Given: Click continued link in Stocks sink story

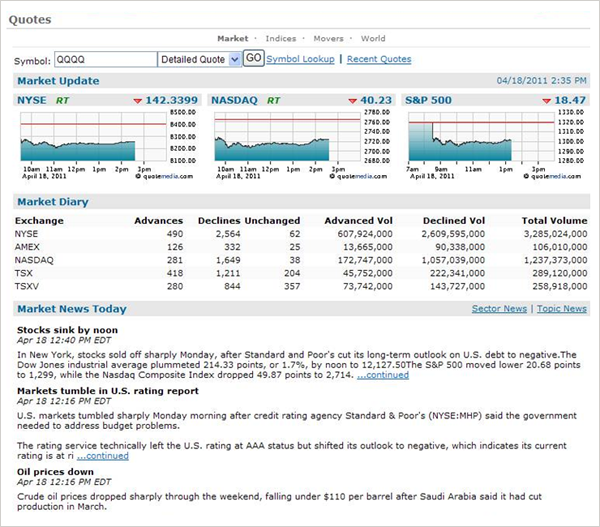Looking at the screenshot, I should 384,375.
